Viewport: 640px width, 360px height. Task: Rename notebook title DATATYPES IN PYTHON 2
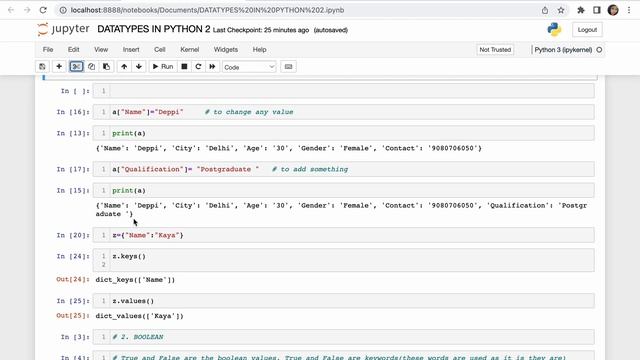[x=154, y=29]
